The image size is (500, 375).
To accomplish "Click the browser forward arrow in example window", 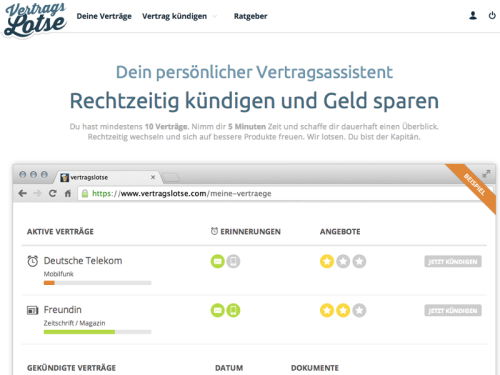I will (x=37, y=193).
